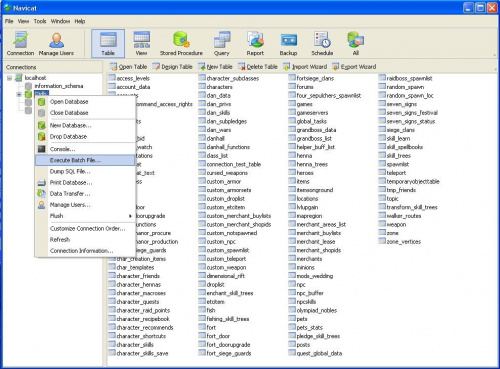The width and height of the screenshot is (500, 369).
Task: Choose Dump SQL File... entry
Action: pos(85,171)
